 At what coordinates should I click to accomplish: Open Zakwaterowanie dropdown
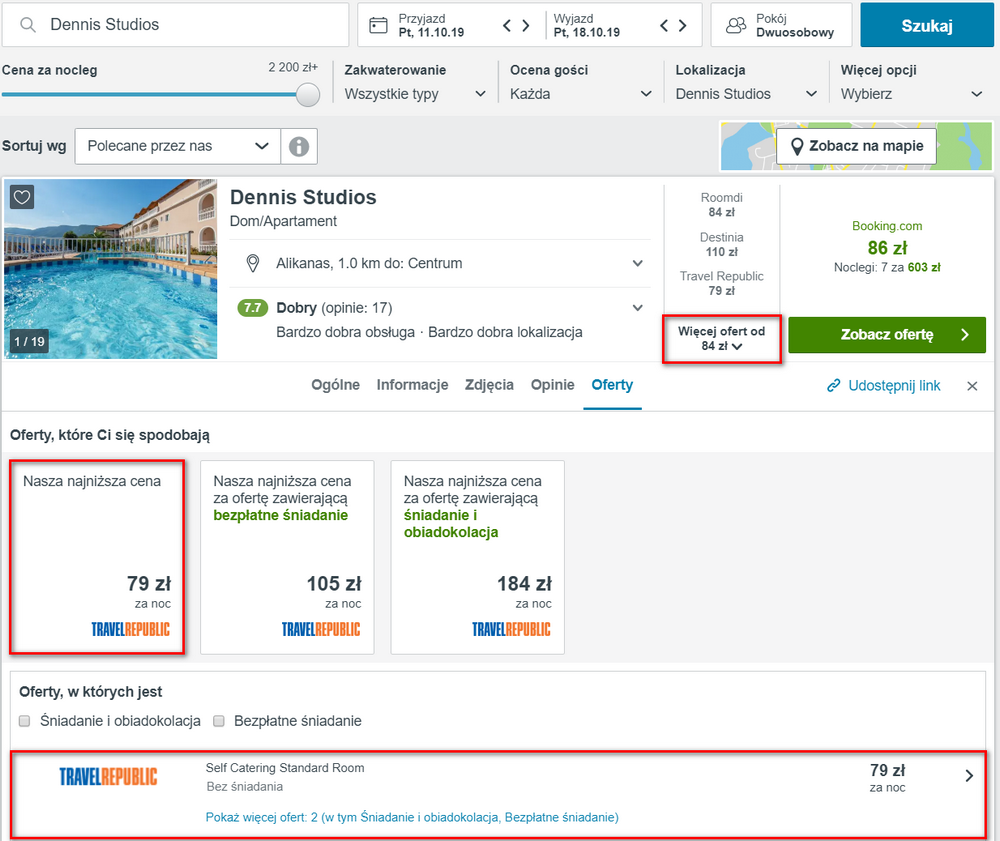point(415,94)
